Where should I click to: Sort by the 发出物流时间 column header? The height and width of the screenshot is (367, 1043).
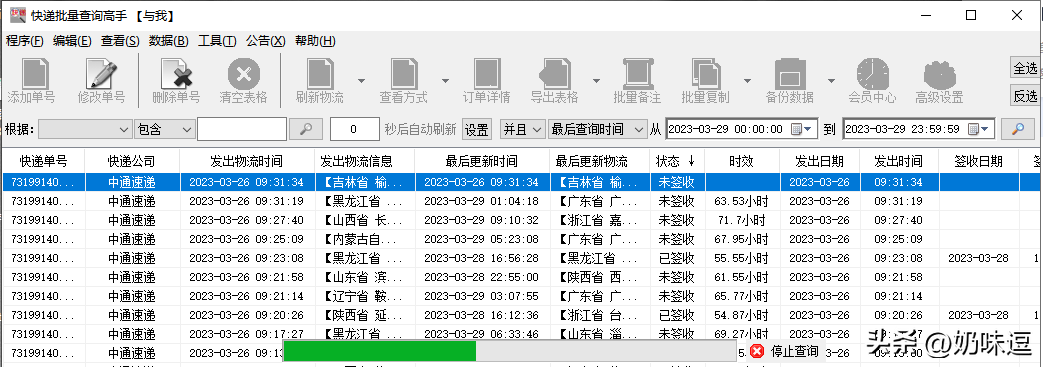pos(247,161)
